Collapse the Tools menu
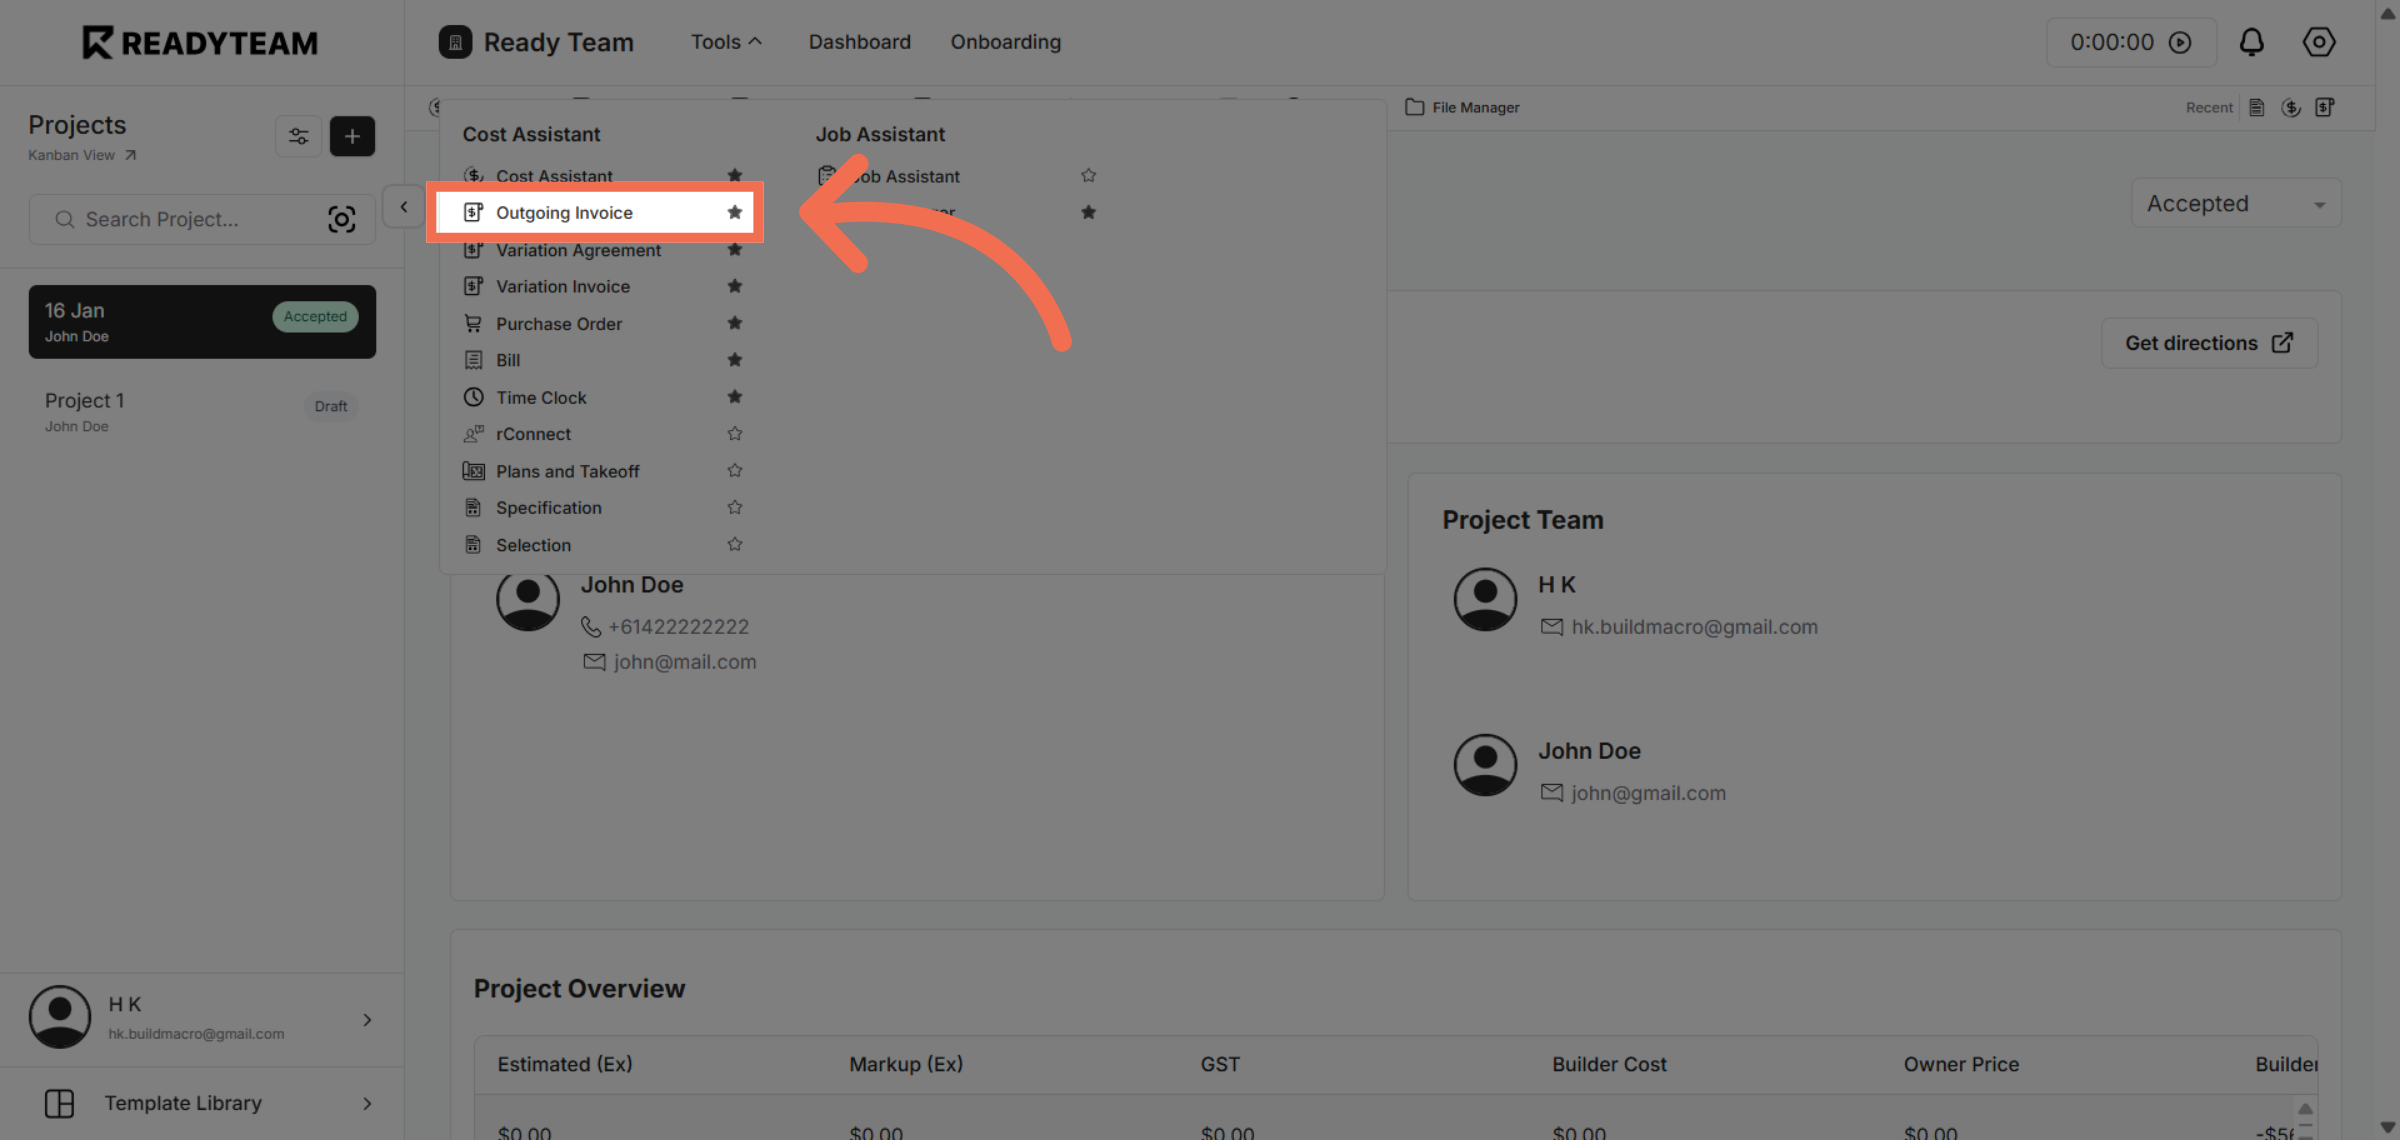Image resolution: width=2400 pixels, height=1140 pixels. [x=725, y=42]
